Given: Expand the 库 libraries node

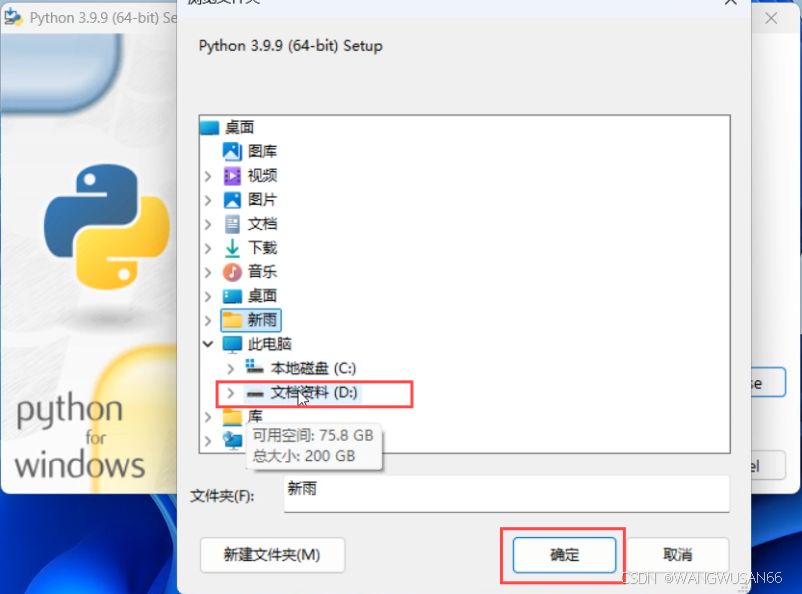Looking at the screenshot, I should (x=208, y=417).
